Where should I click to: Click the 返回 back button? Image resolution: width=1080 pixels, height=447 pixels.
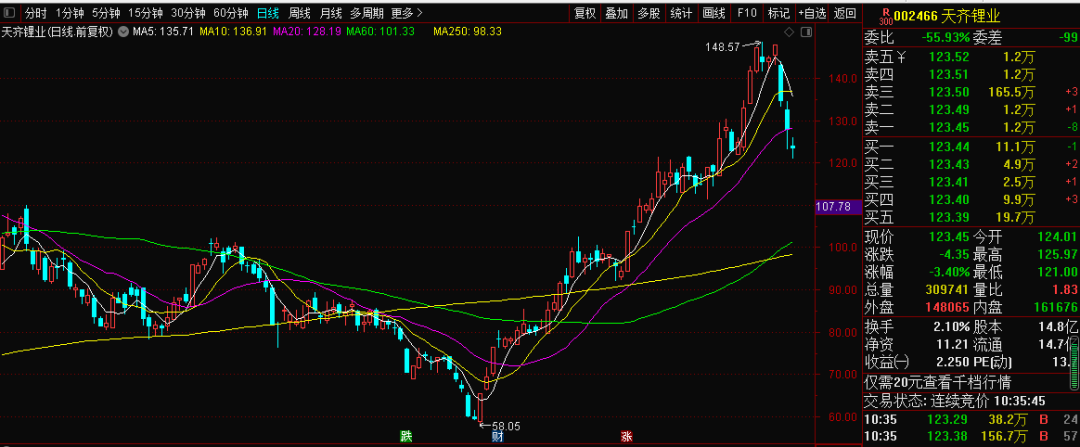[844, 13]
